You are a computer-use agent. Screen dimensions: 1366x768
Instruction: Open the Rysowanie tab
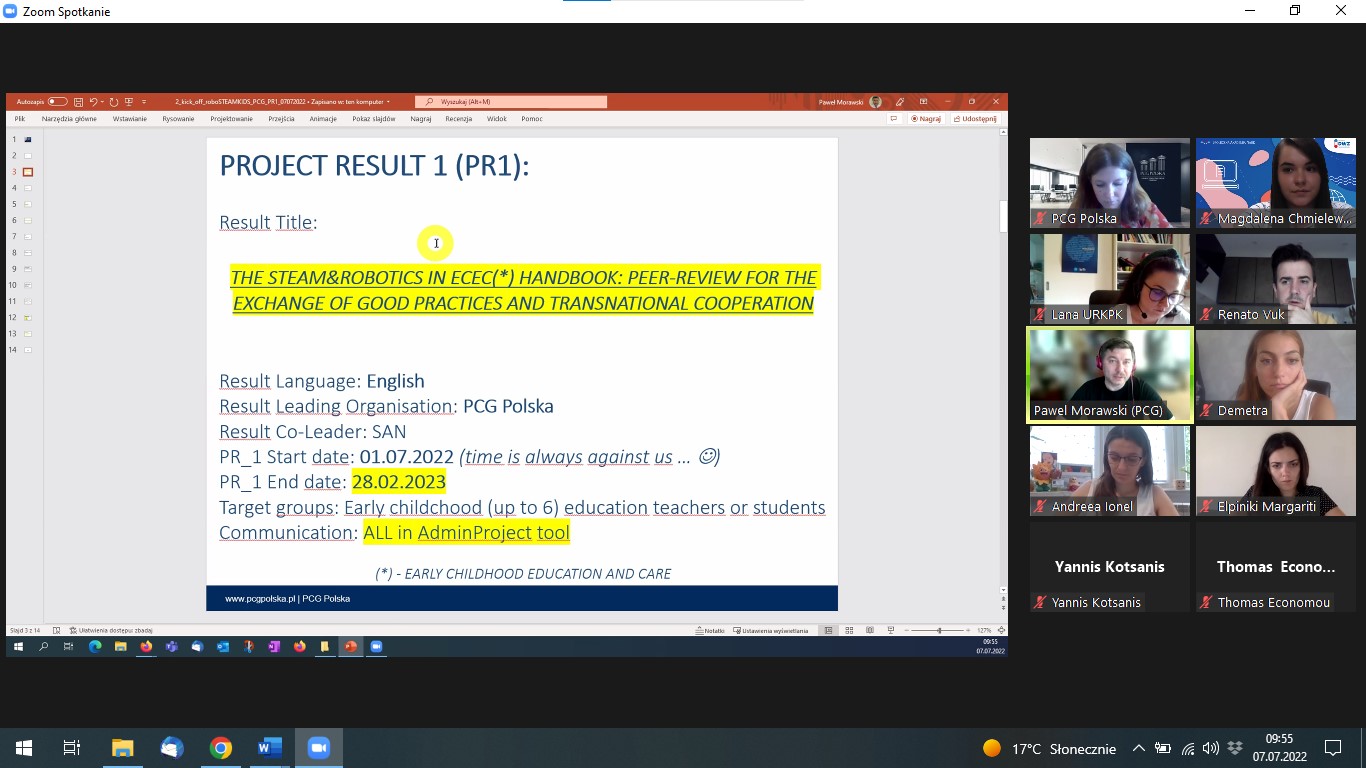[x=178, y=118]
